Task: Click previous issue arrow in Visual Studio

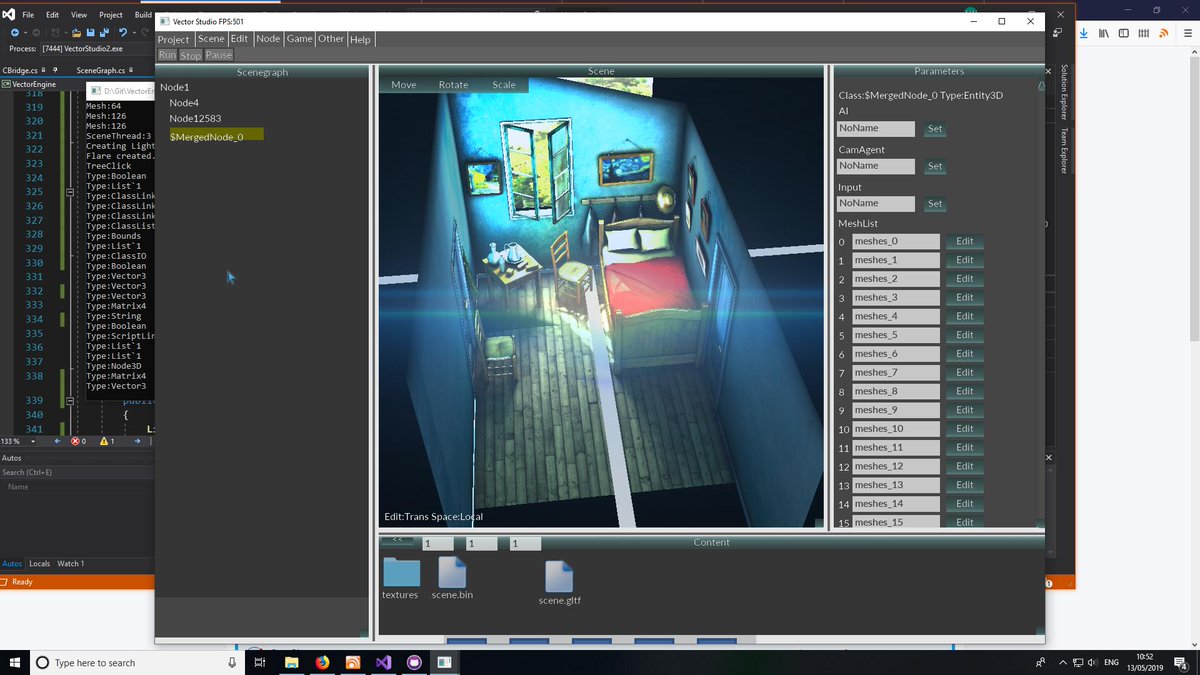Action: coord(57,441)
